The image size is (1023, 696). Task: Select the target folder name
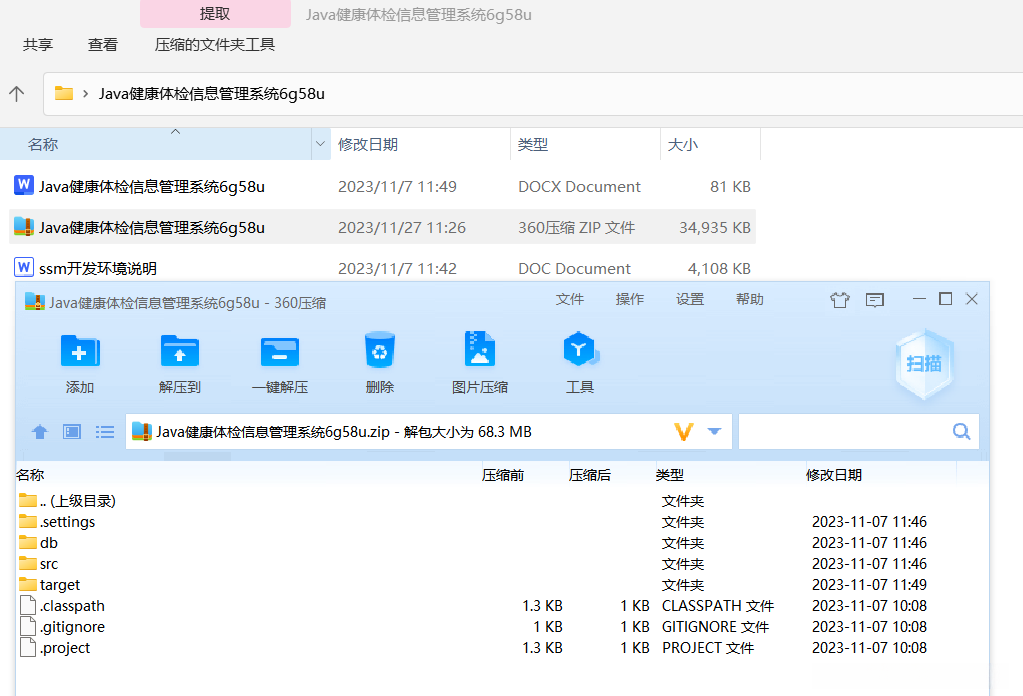pyautogui.click(x=60, y=584)
